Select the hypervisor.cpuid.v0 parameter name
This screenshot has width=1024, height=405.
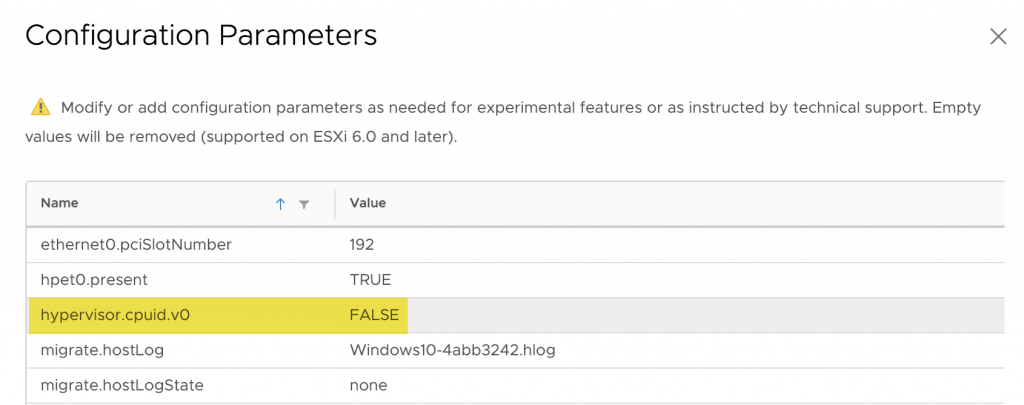coord(115,315)
